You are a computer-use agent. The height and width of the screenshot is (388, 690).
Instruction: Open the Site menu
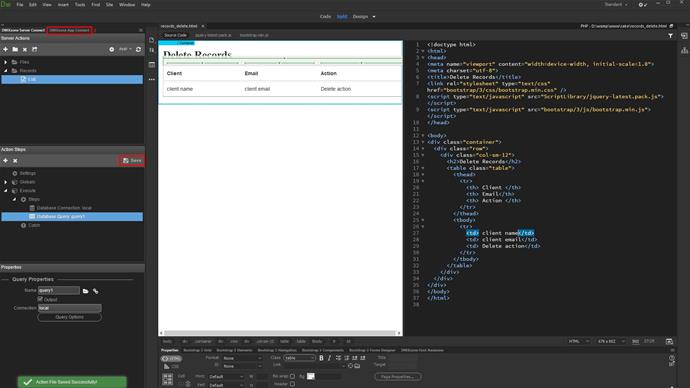[x=109, y=4]
